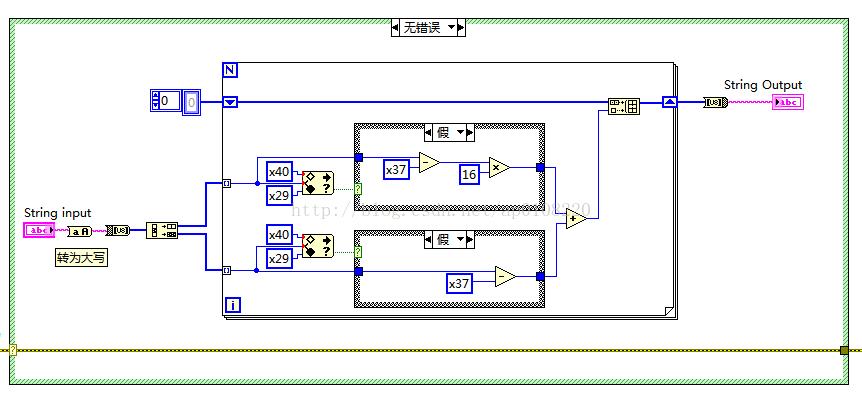The height and width of the screenshot is (398, 862).
Task: Select the right shift register terminal
Action: [x=670, y=102]
